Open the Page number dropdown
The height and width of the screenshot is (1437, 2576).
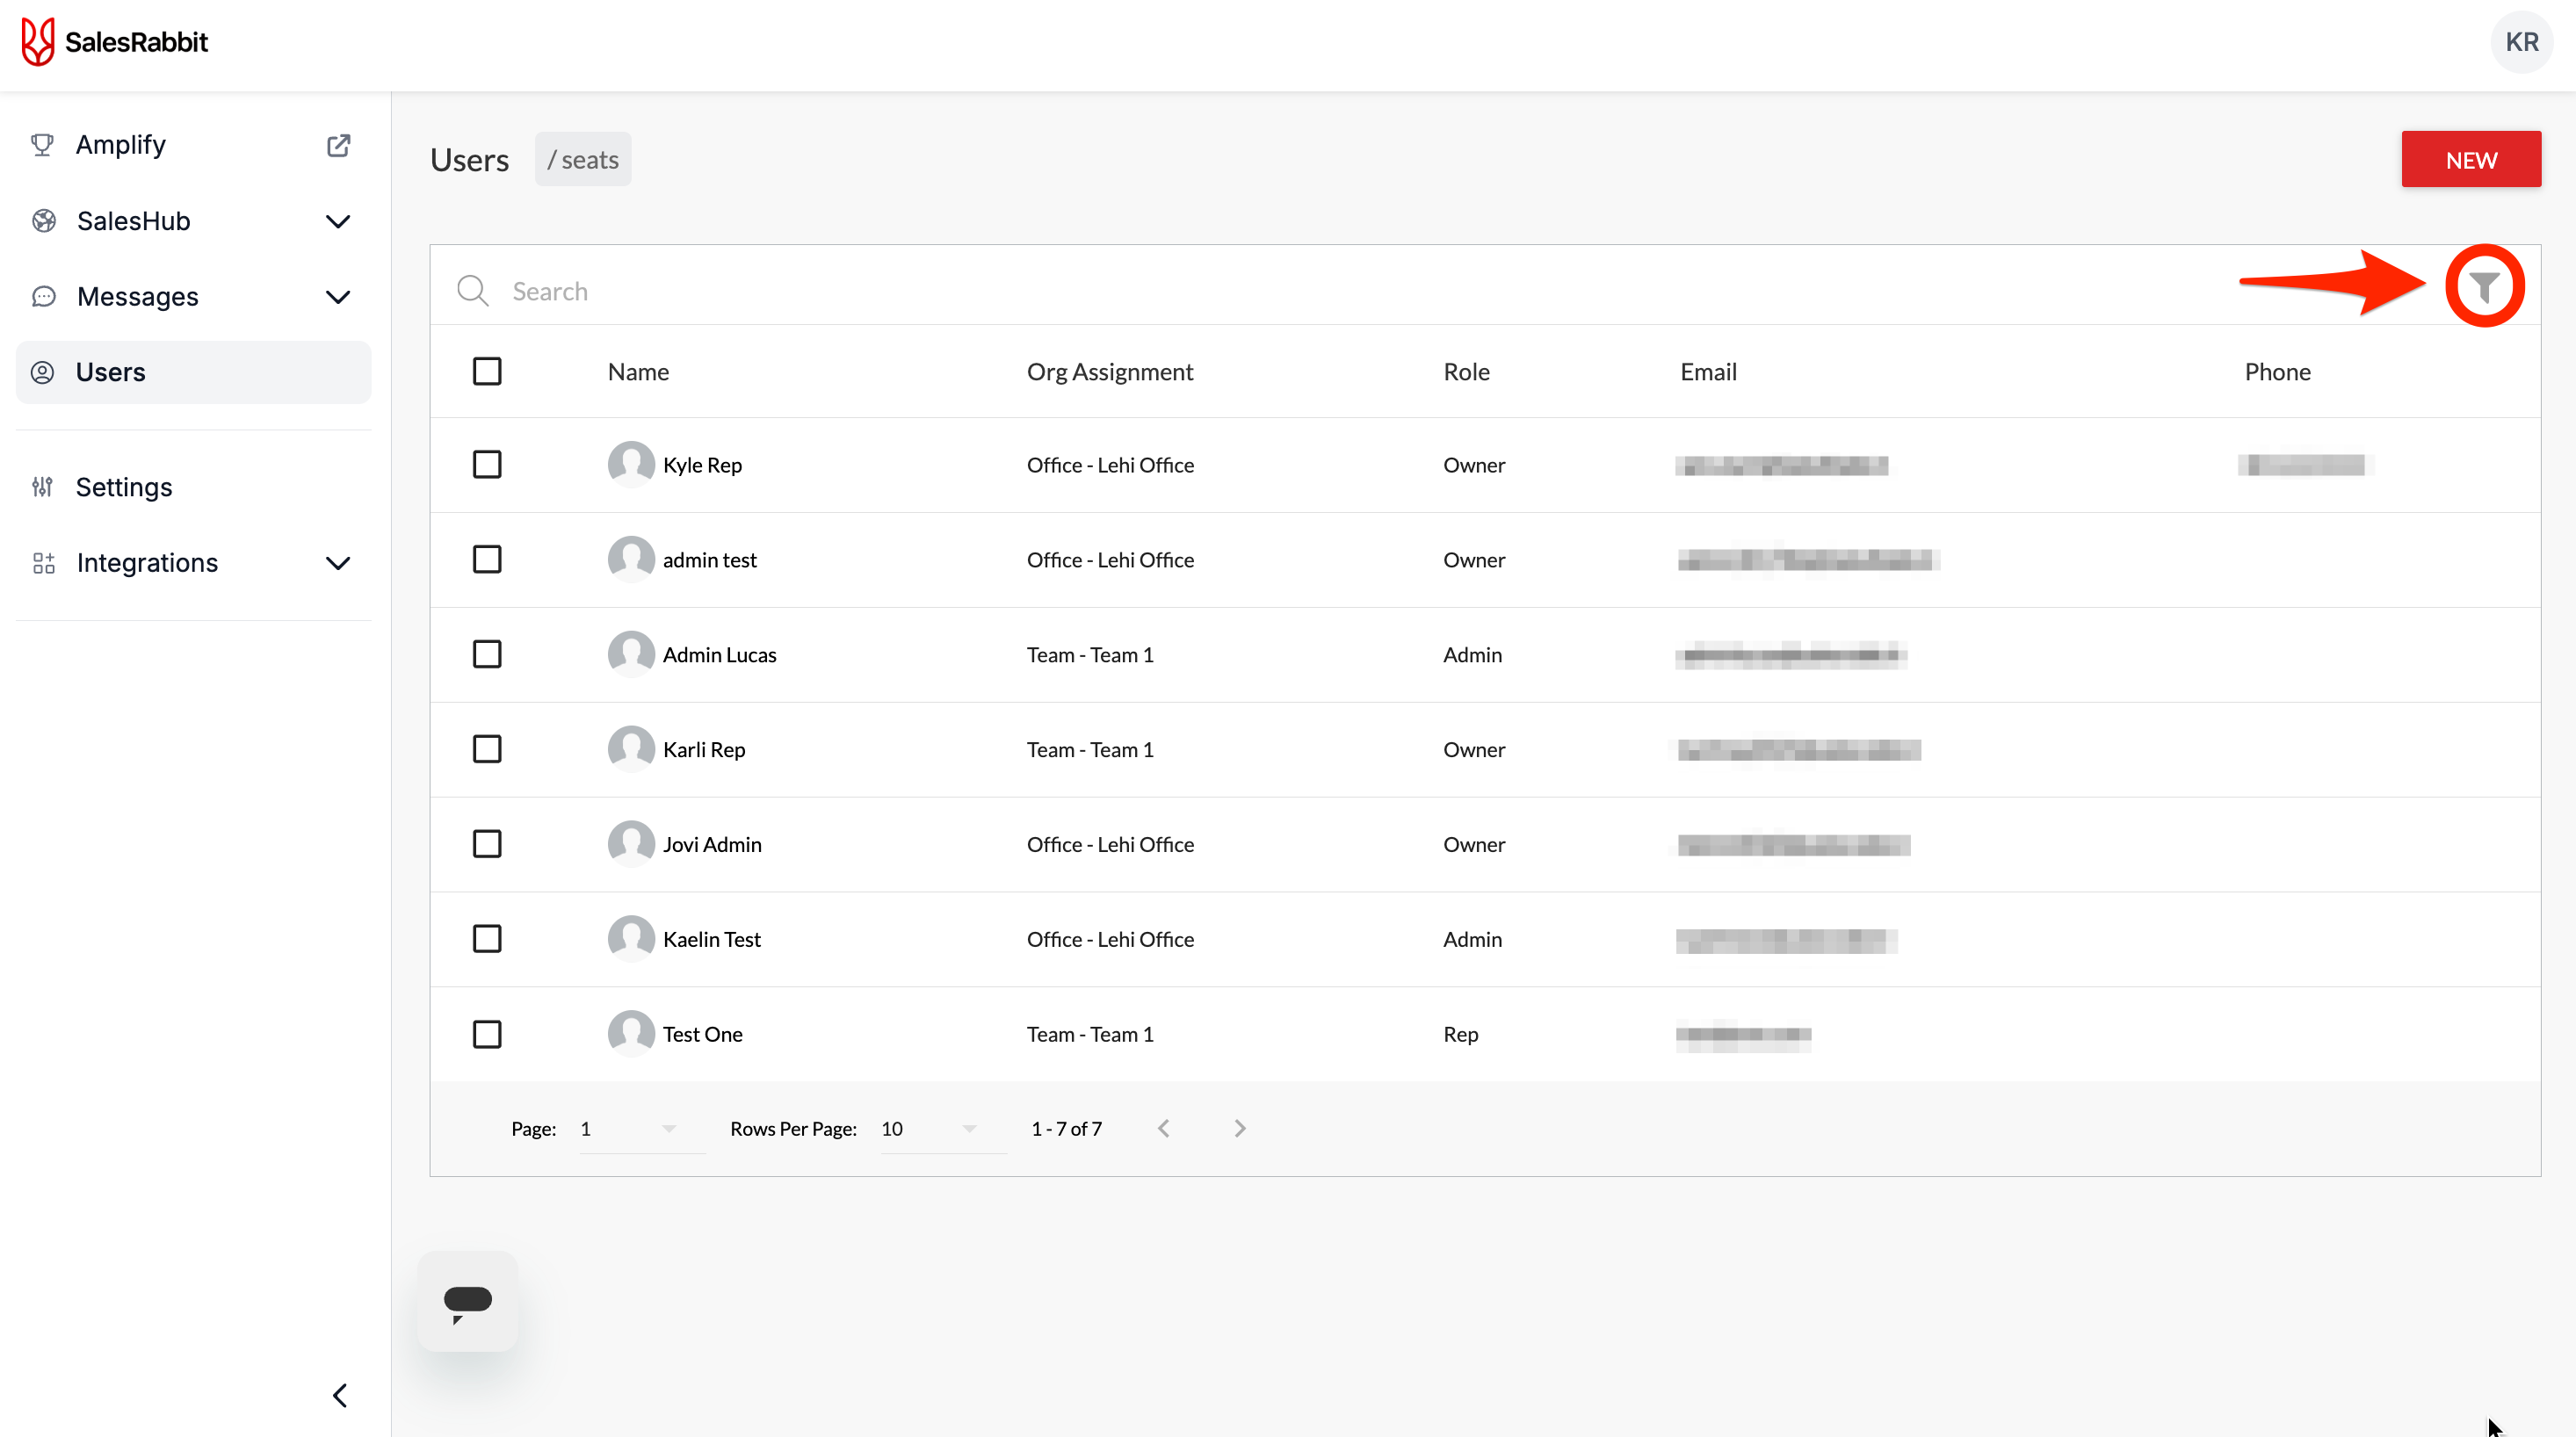click(x=629, y=1128)
